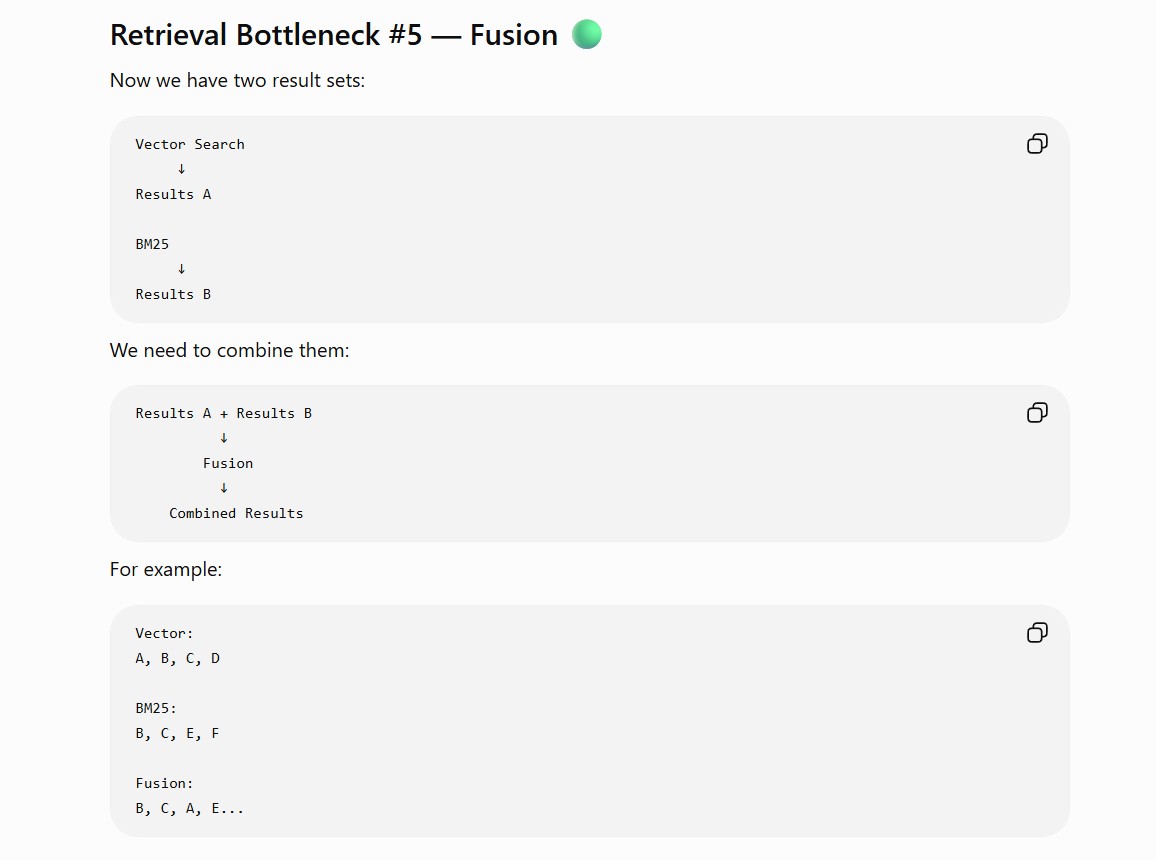Click the 'For example:' text
The width and height of the screenshot is (1156, 860).
pos(166,570)
